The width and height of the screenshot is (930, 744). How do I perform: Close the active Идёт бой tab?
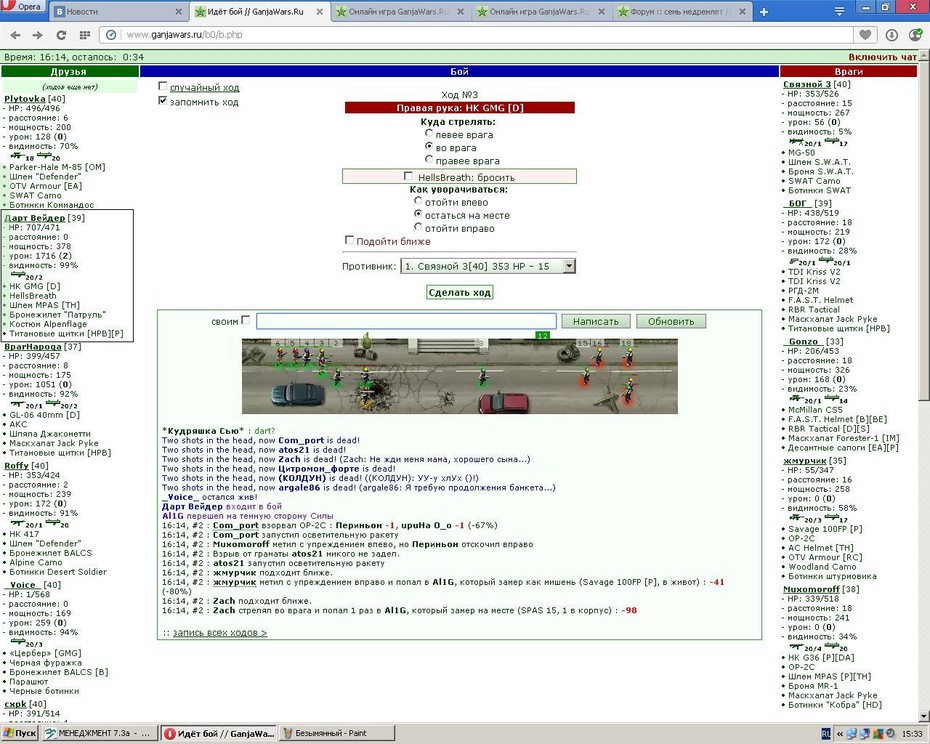click(320, 11)
